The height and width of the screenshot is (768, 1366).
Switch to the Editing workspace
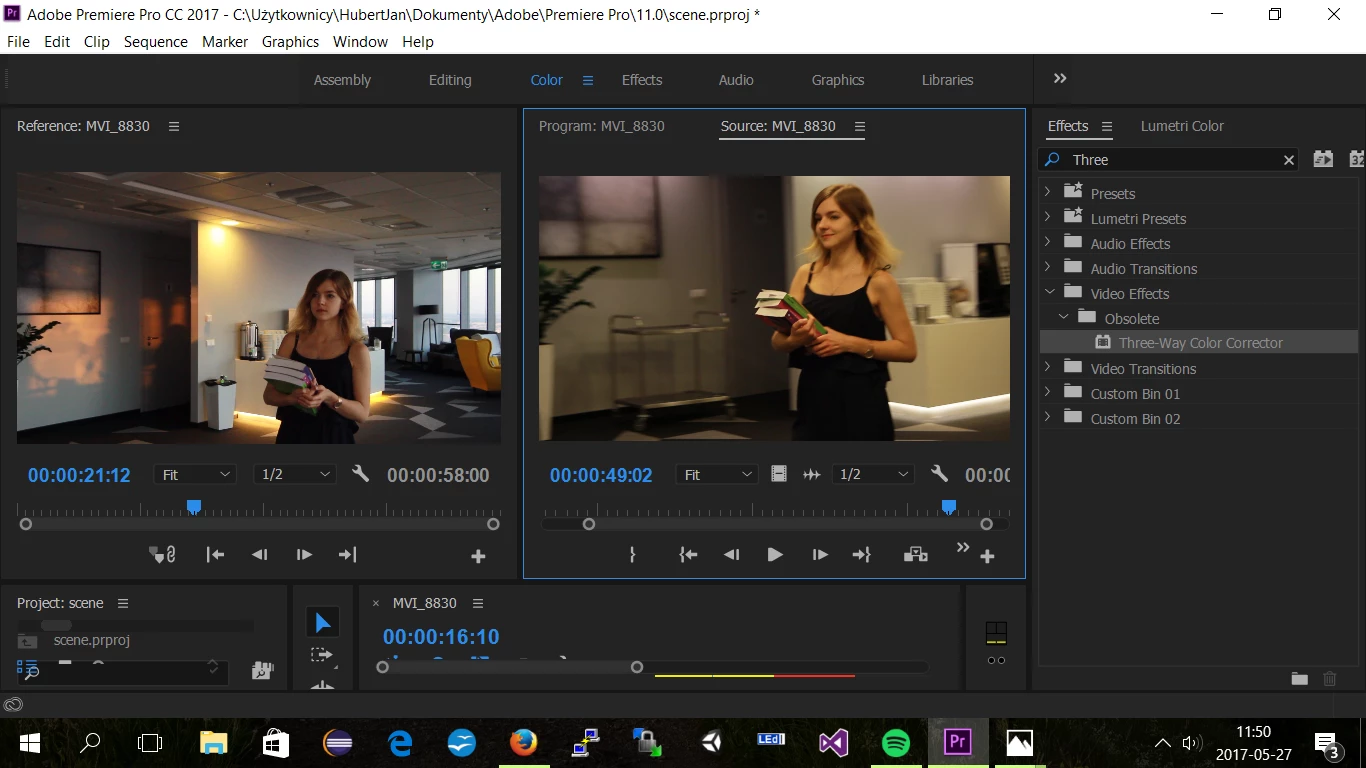[450, 80]
